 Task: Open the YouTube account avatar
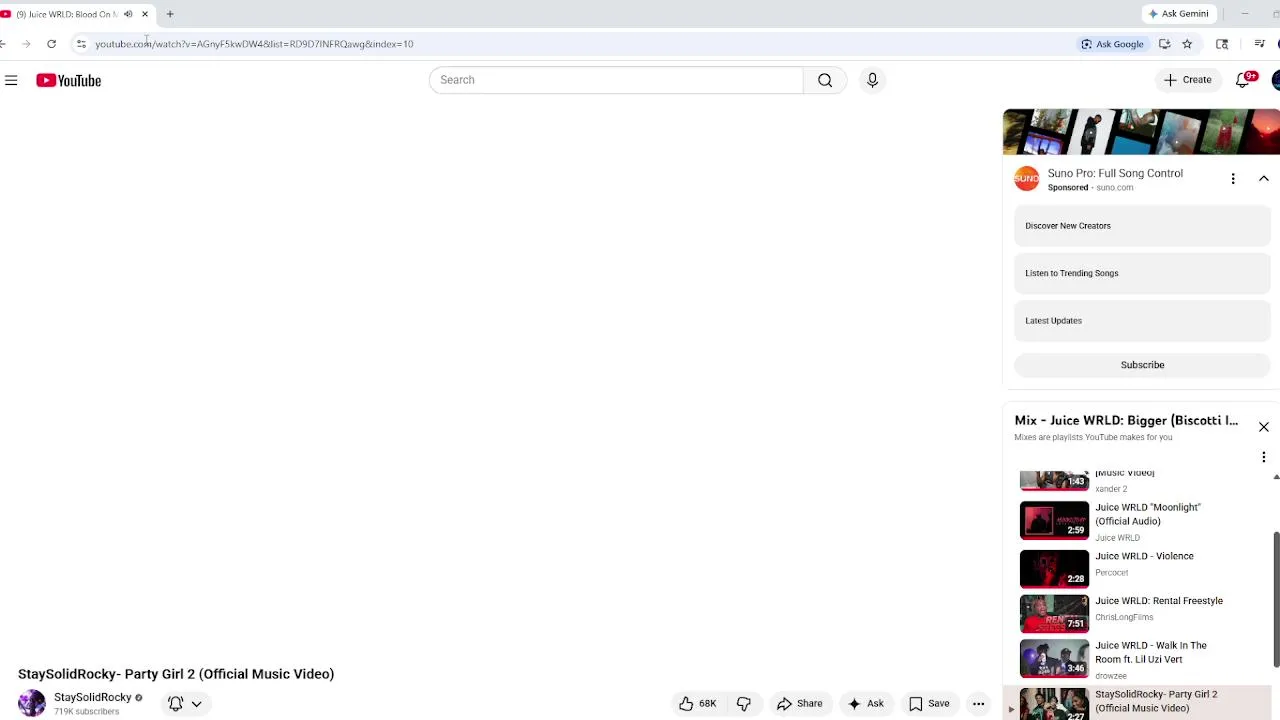tap(1276, 80)
